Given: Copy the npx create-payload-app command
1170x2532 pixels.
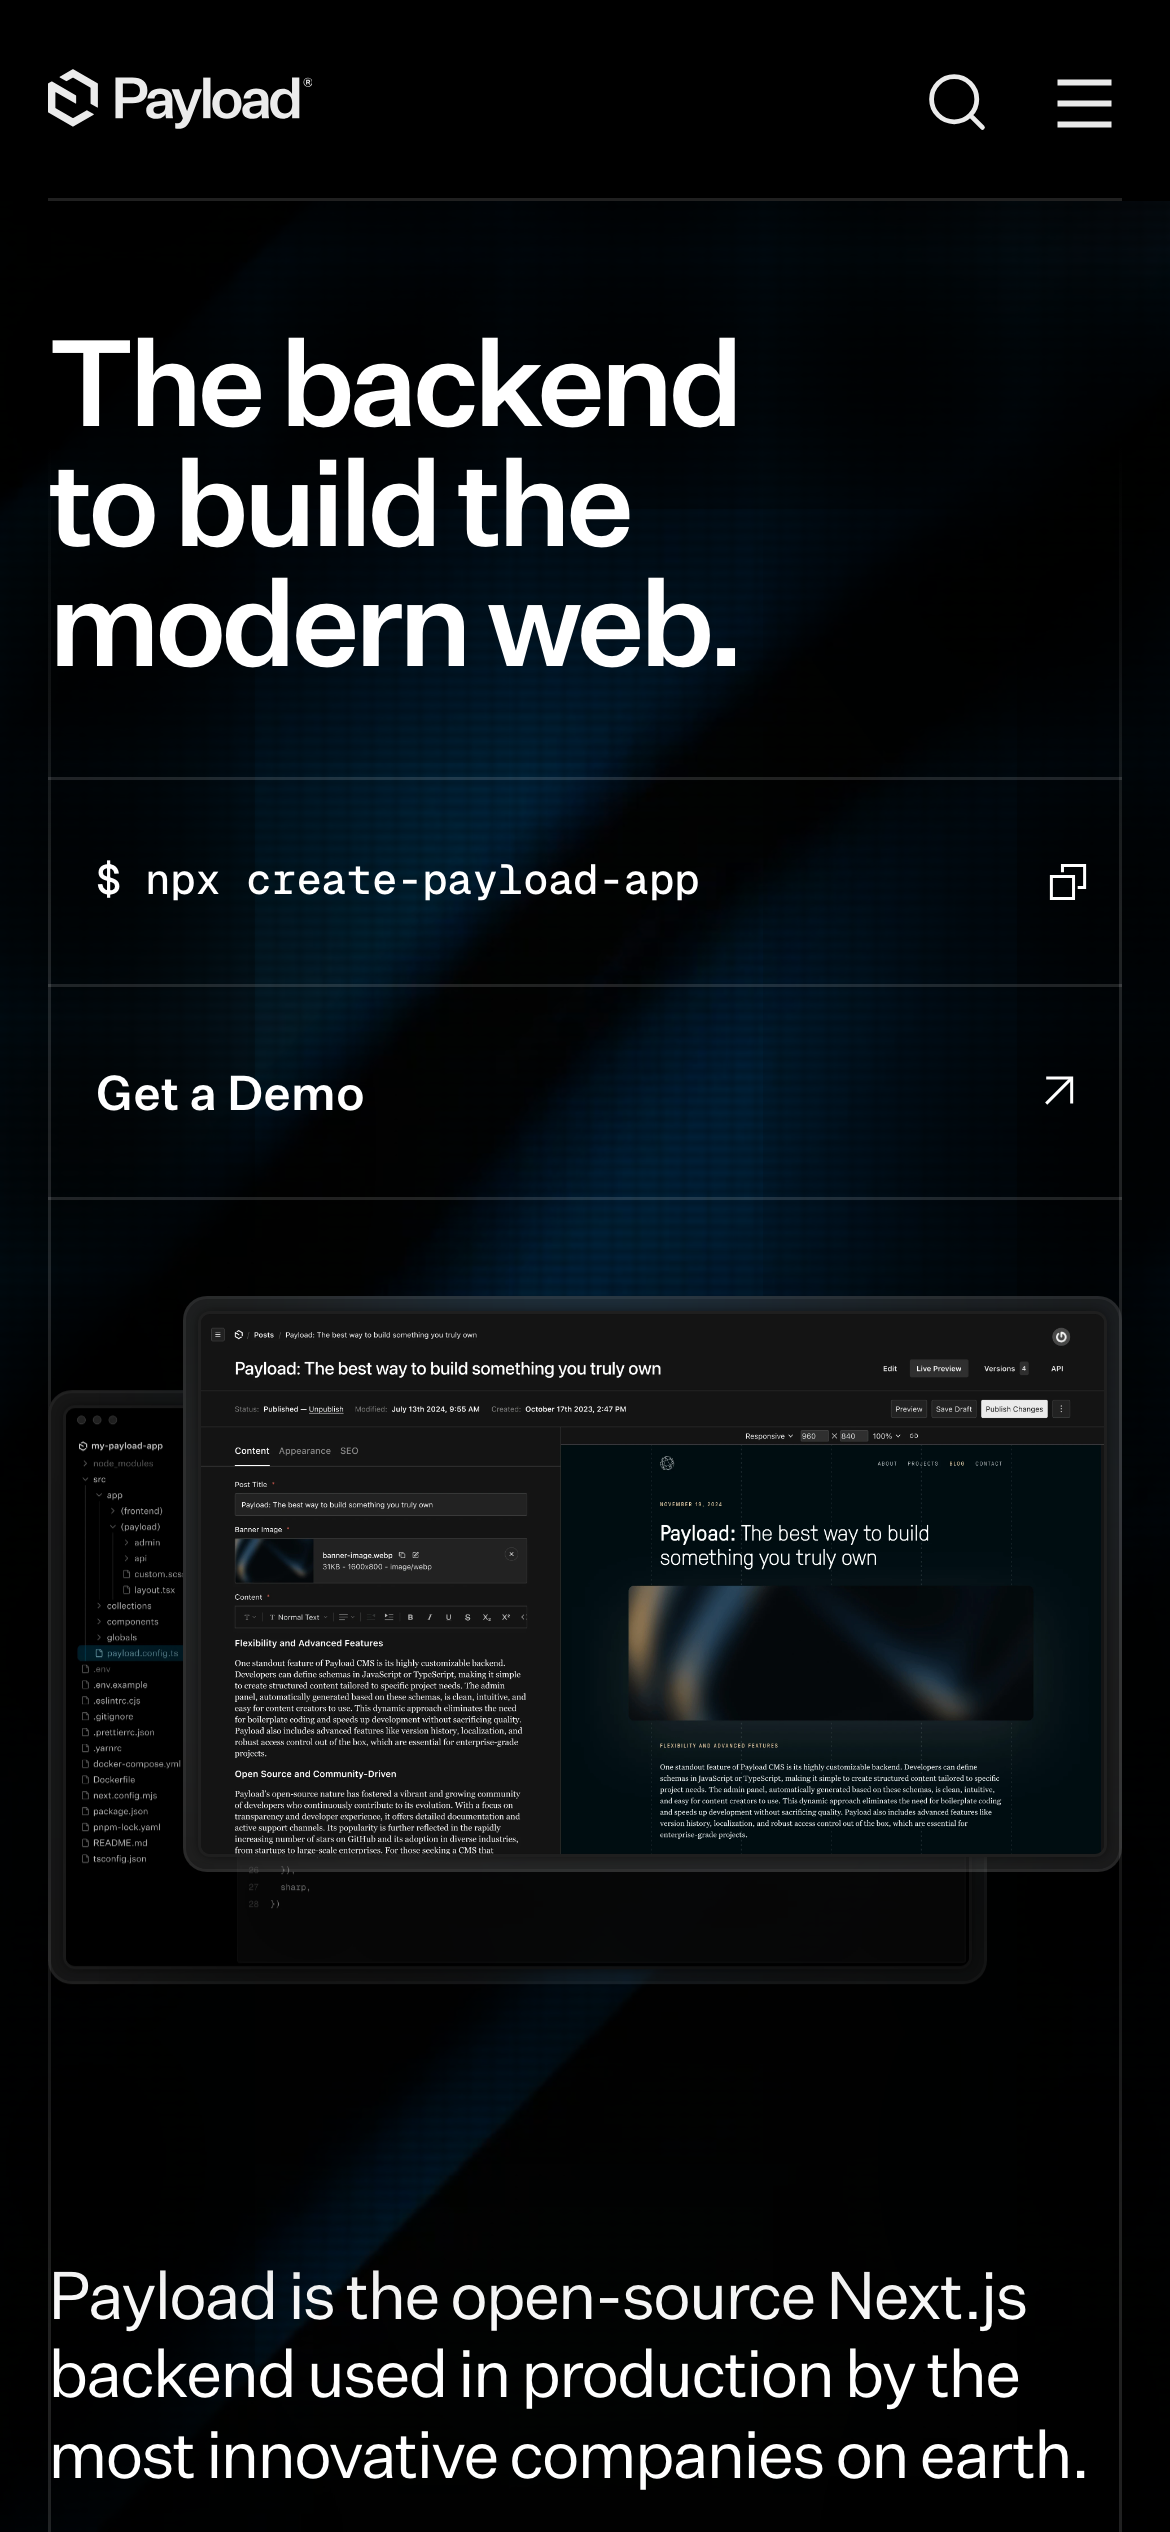Looking at the screenshot, I should pos(1067,882).
